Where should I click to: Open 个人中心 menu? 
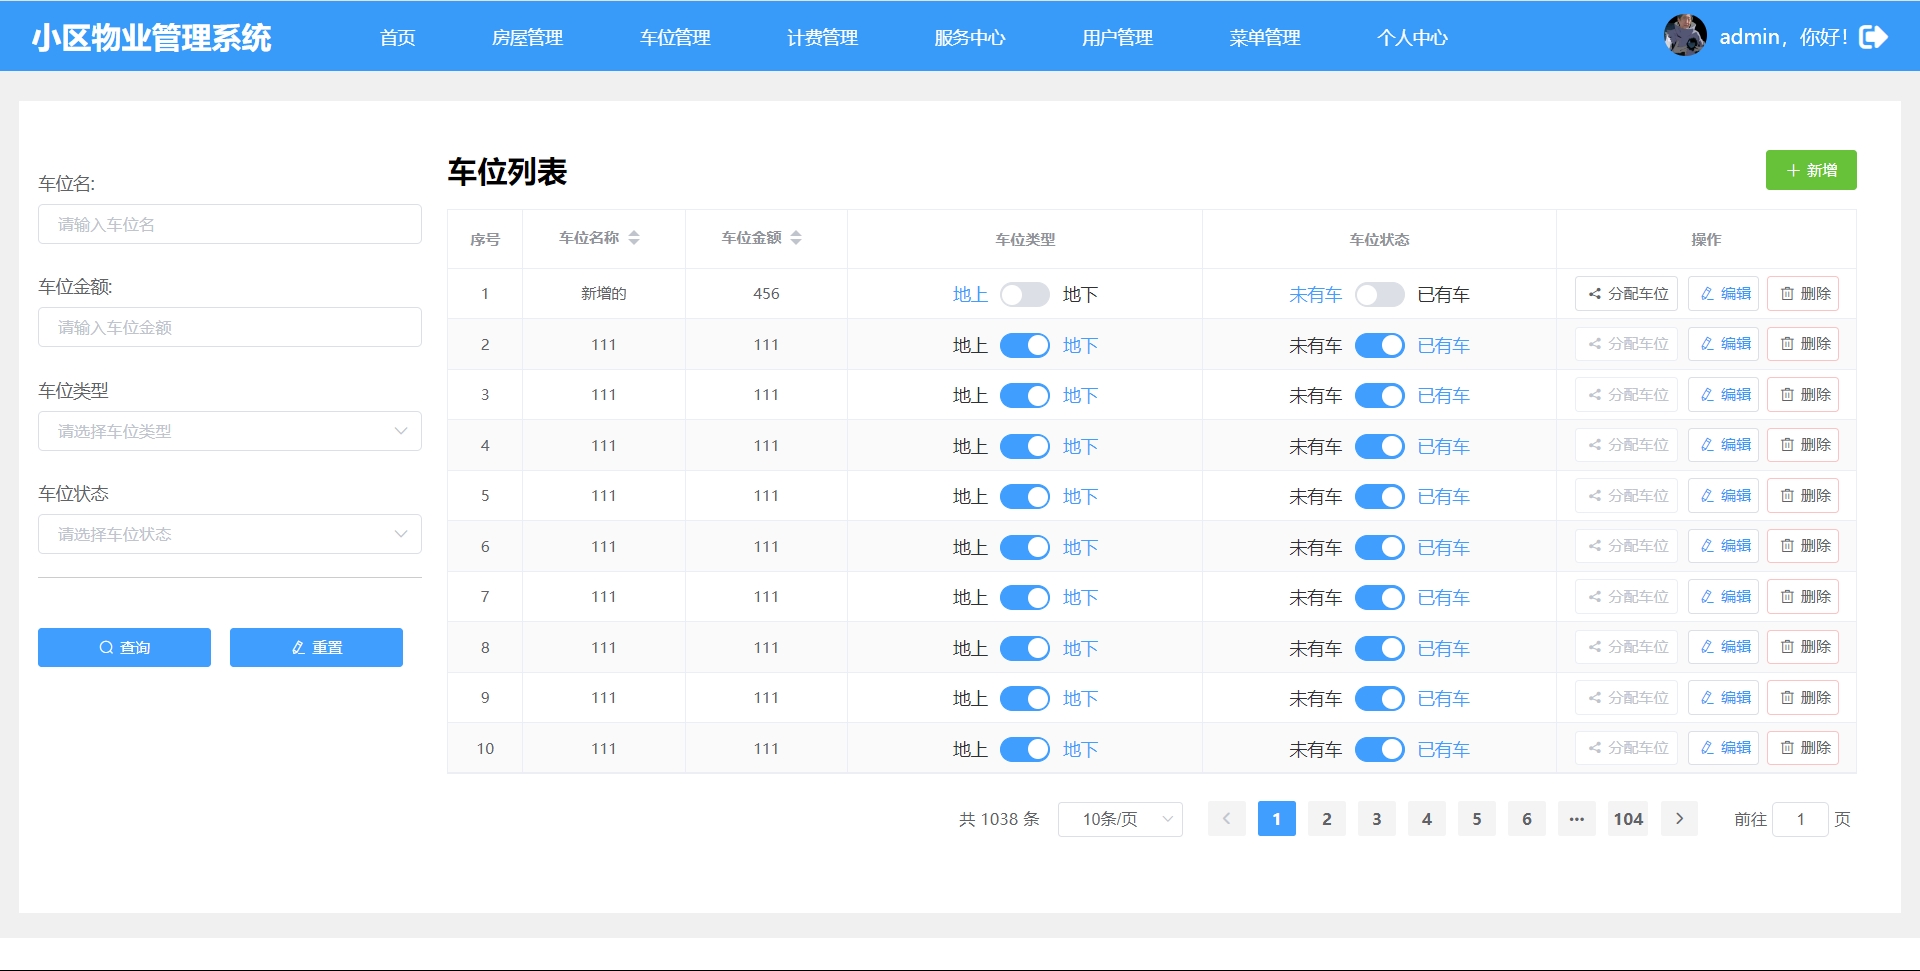coord(1412,37)
